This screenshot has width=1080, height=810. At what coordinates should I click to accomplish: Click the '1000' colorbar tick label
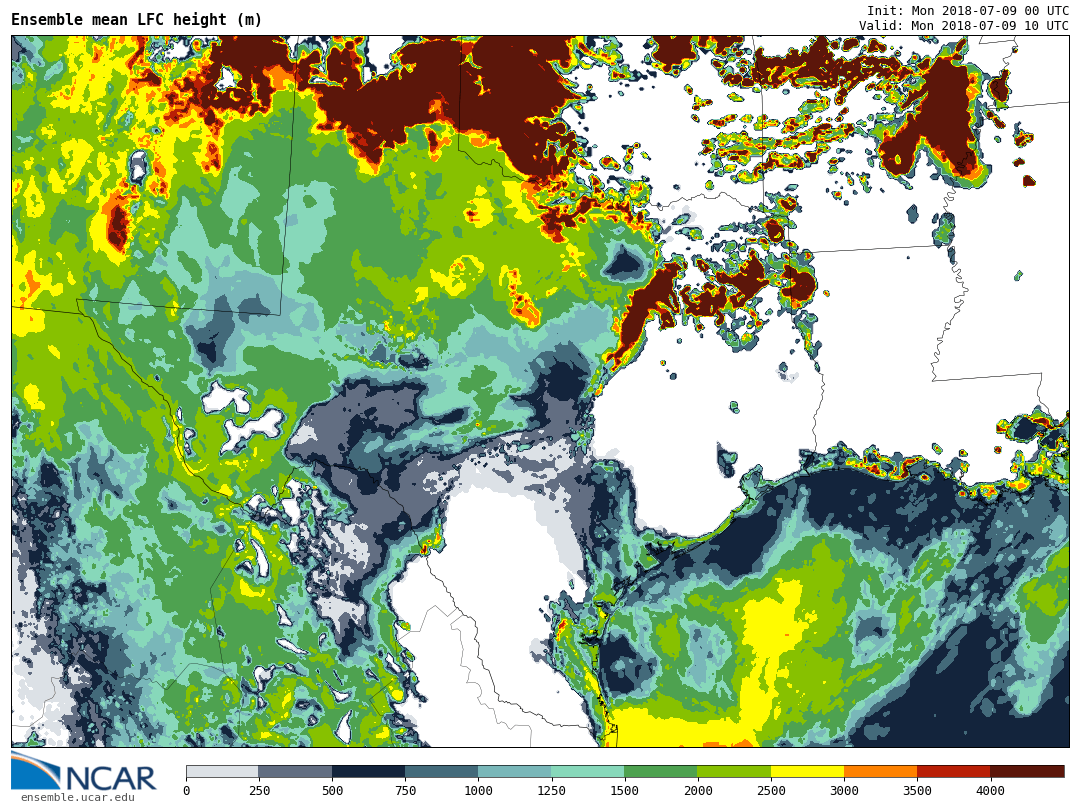pyautogui.click(x=478, y=791)
